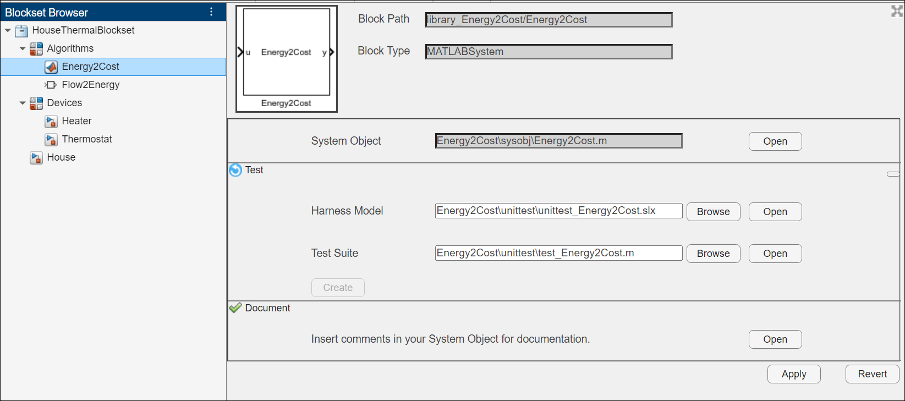Click the Block Type field
Screen dimensions: 905x401
548,51
